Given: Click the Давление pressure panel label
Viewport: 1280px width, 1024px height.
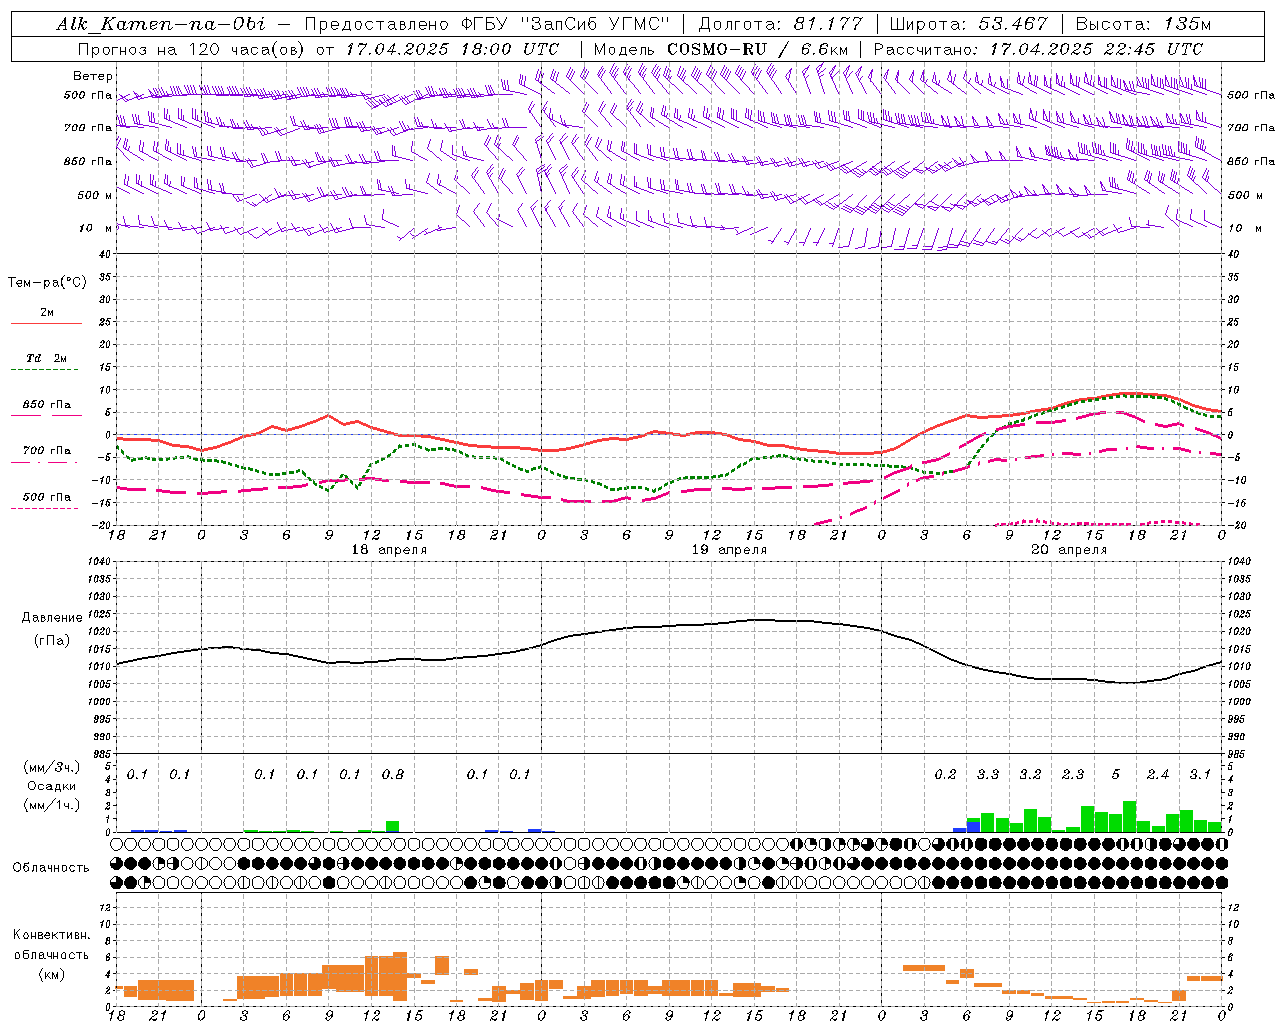Looking at the screenshot, I should pyautogui.click(x=52, y=618).
